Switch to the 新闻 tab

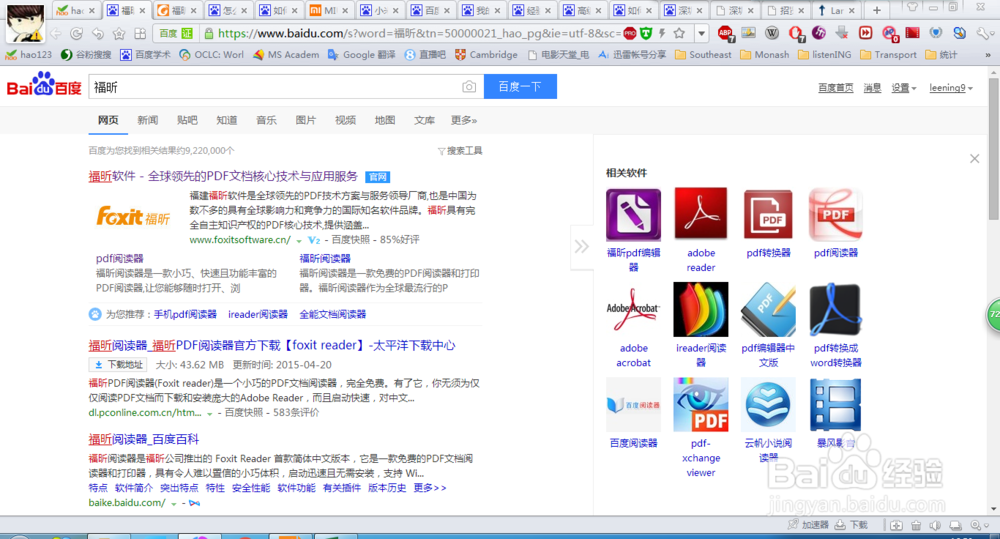tap(147, 120)
